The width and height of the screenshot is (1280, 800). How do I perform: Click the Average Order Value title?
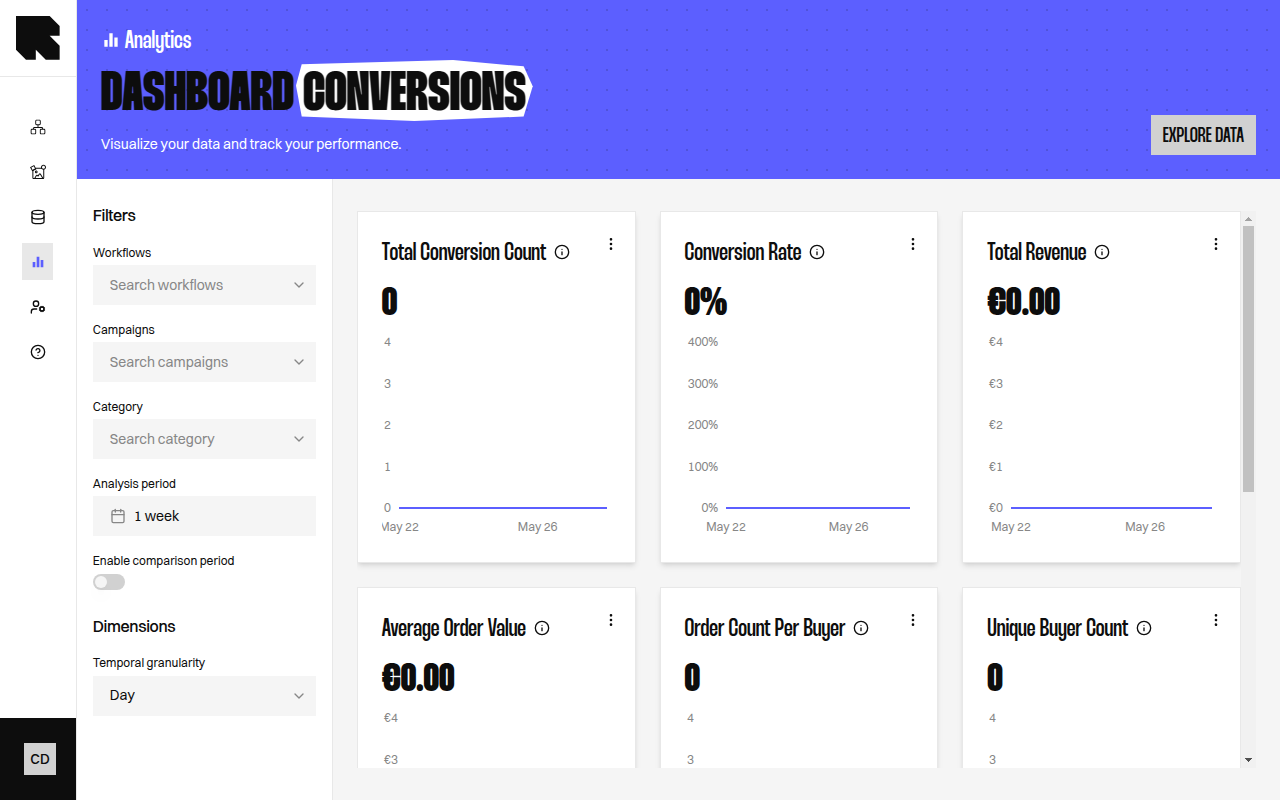454,628
